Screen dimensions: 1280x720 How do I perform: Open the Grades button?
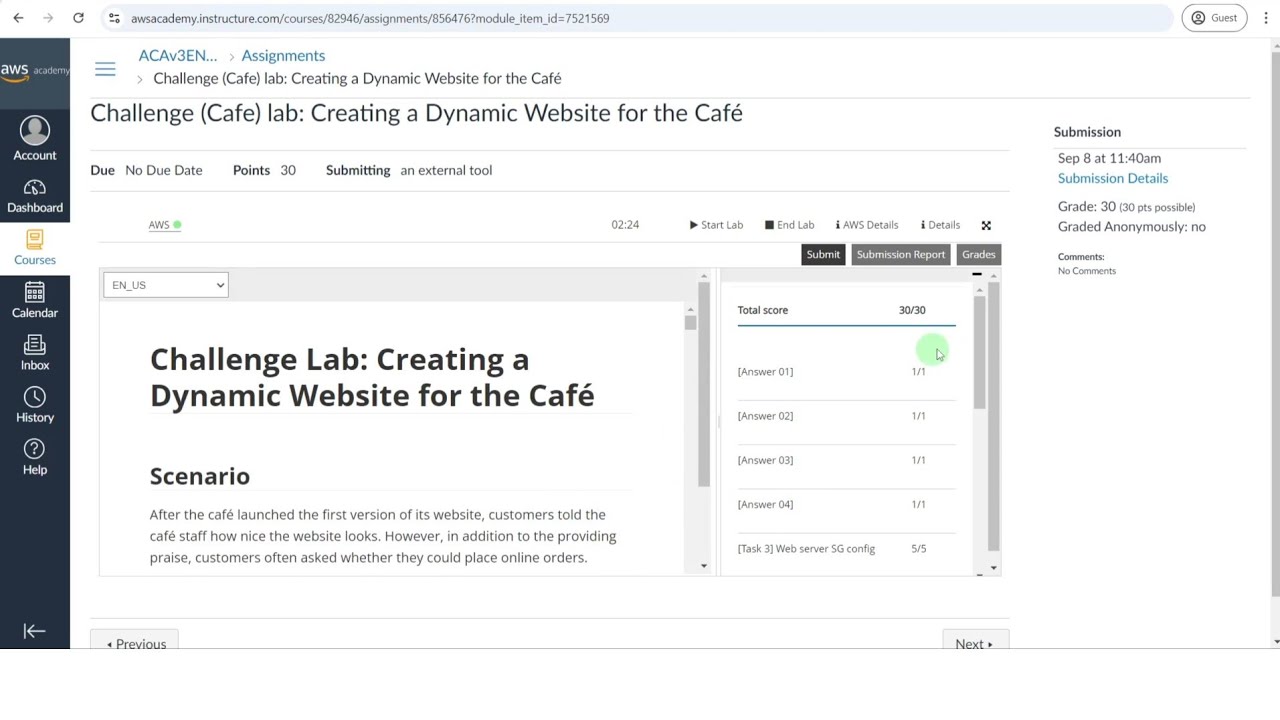(978, 254)
